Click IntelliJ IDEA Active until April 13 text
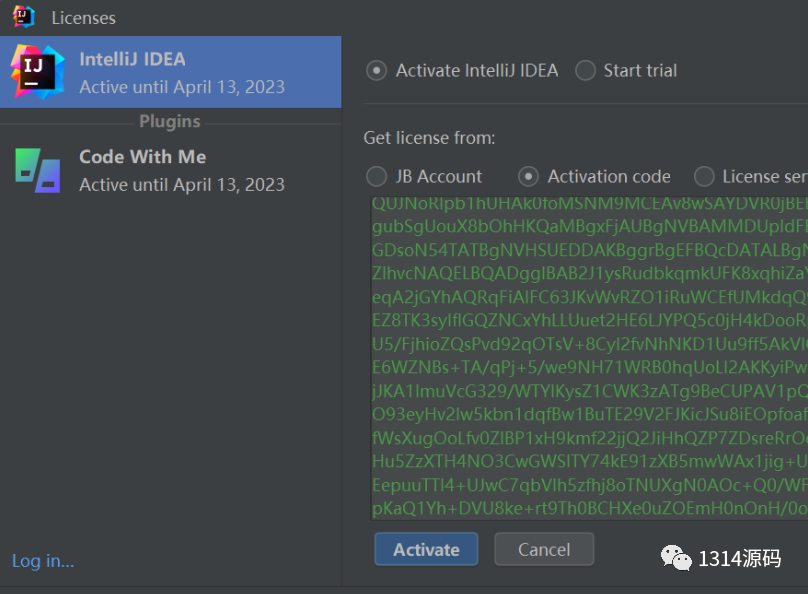This screenshot has height=594, width=808. (182, 87)
